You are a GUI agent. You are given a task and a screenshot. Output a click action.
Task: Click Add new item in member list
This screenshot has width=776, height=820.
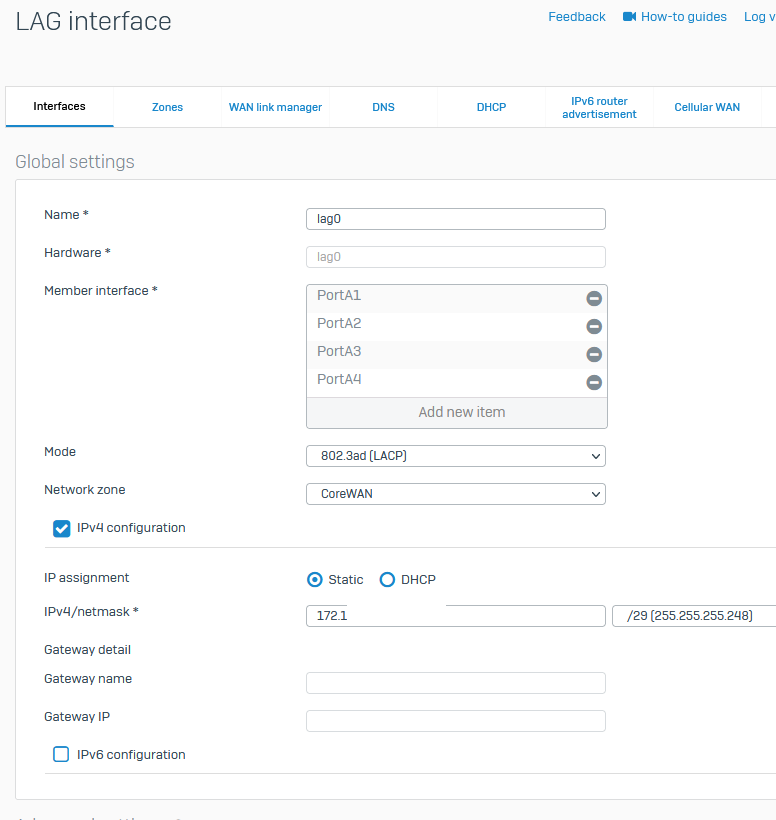pyautogui.click(x=461, y=412)
